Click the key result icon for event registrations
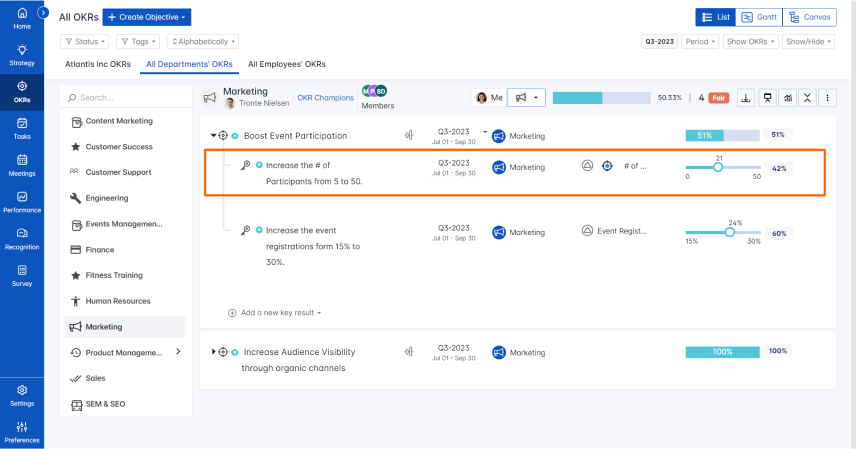 246,231
